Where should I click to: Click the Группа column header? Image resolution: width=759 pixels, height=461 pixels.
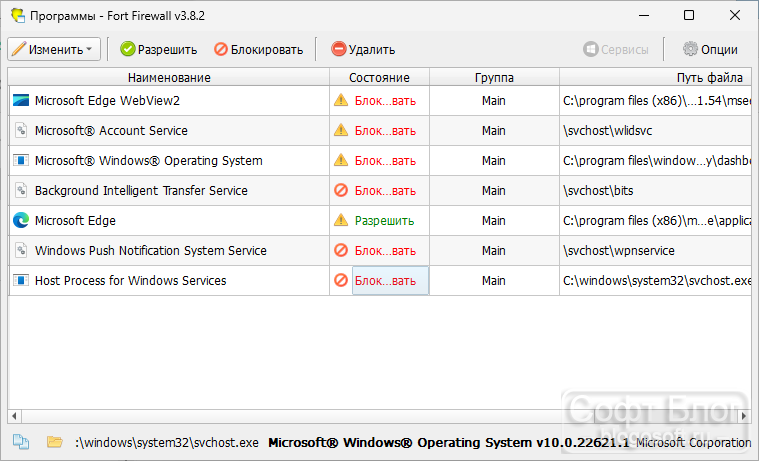click(494, 77)
